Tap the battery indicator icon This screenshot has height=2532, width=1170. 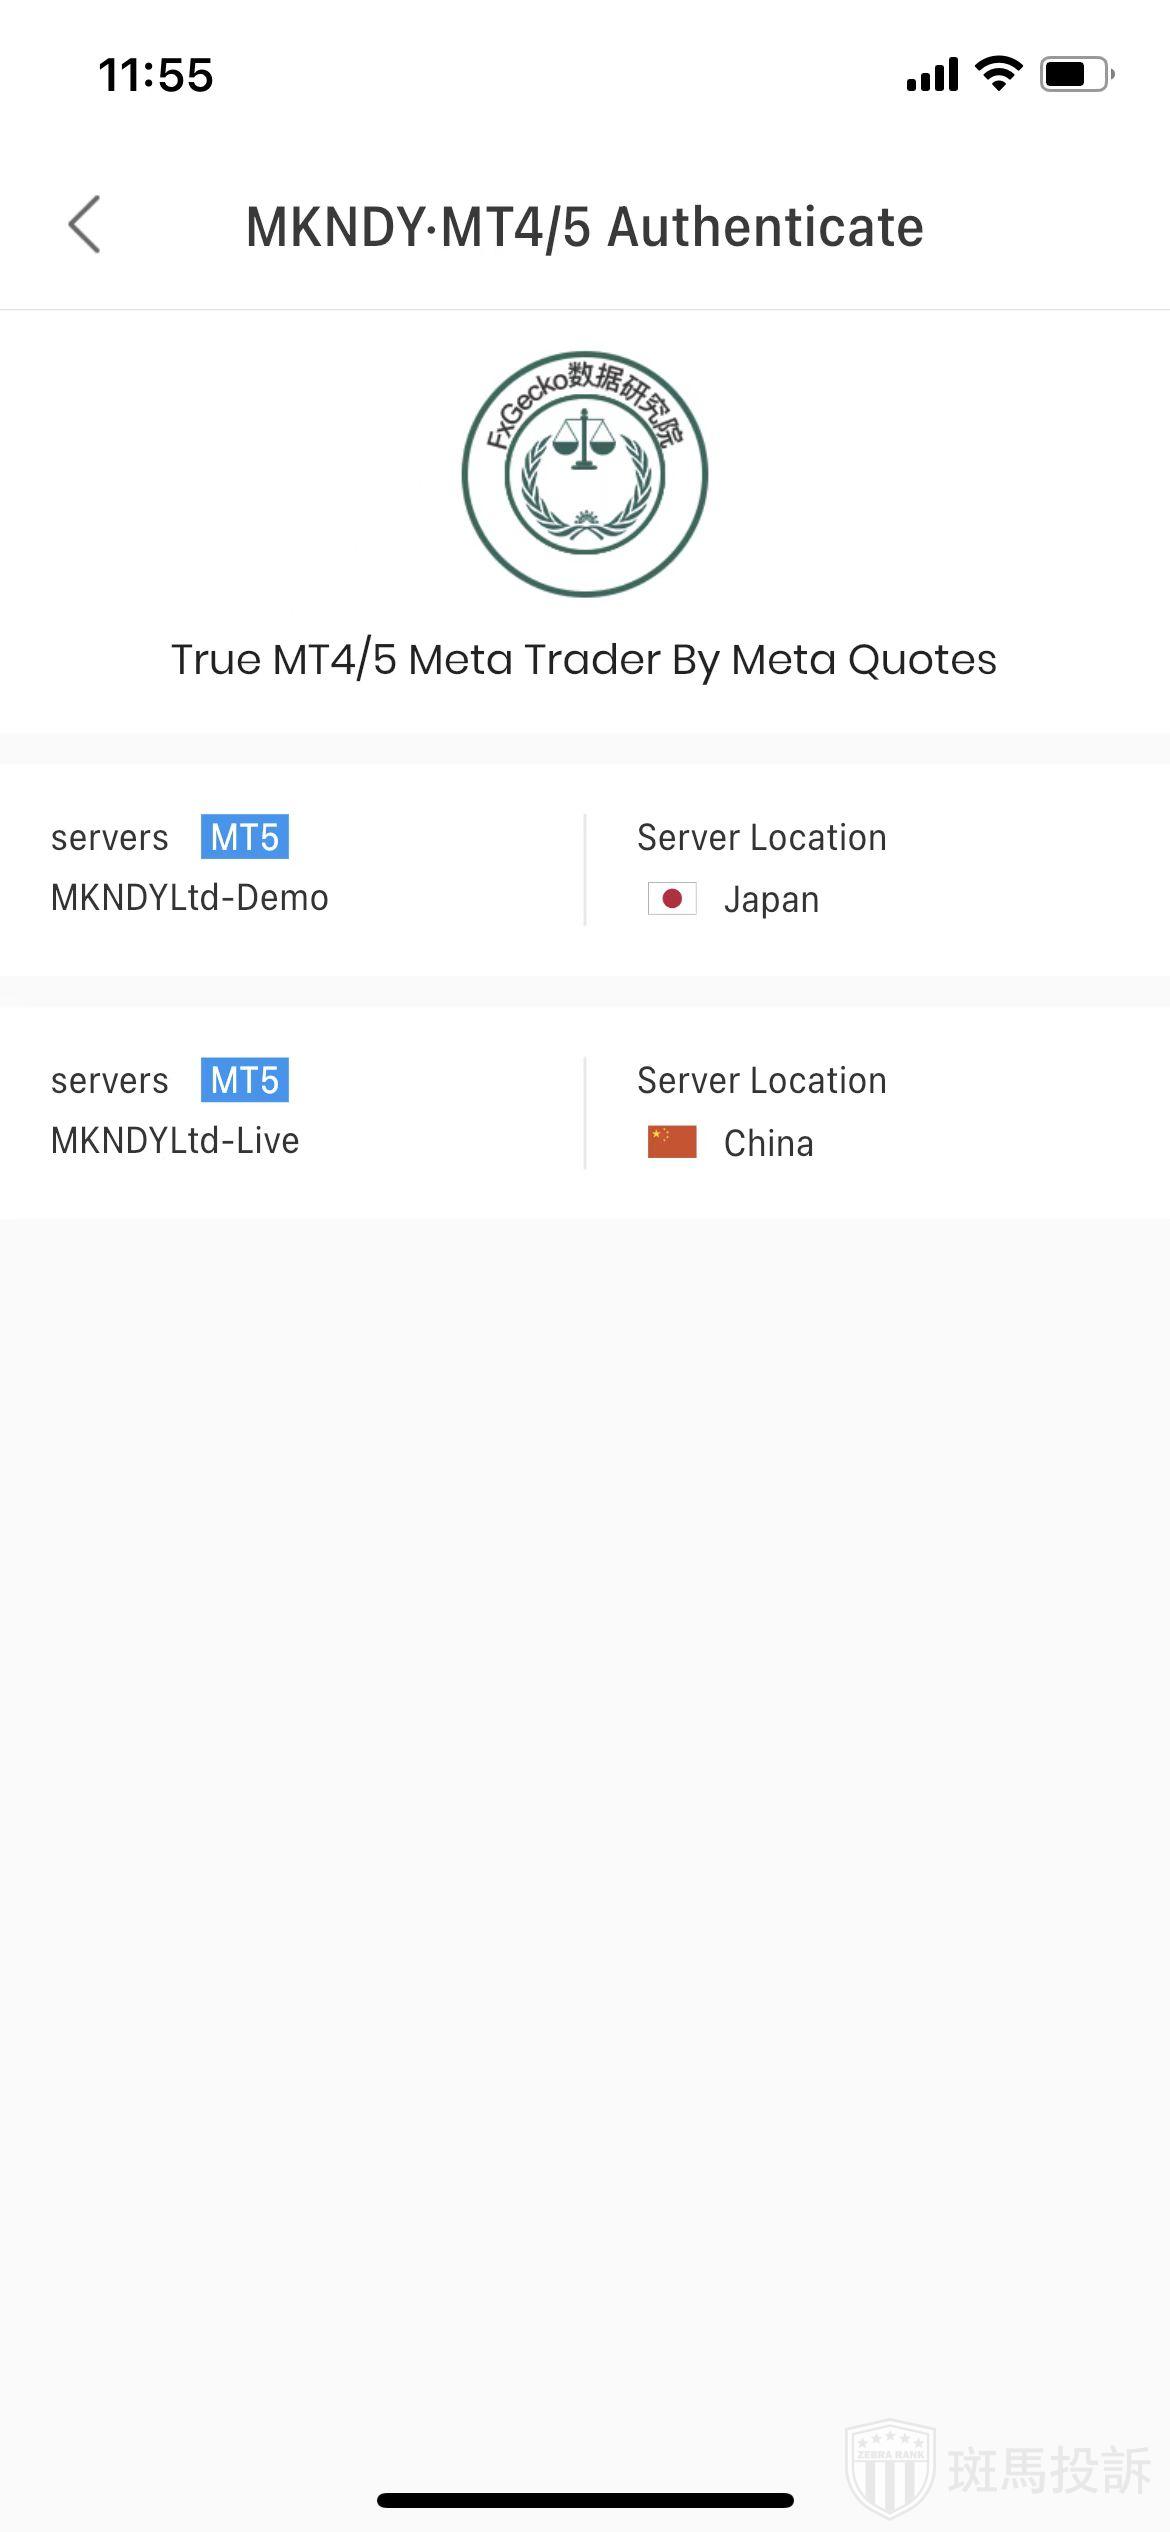tap(1076, 74)
